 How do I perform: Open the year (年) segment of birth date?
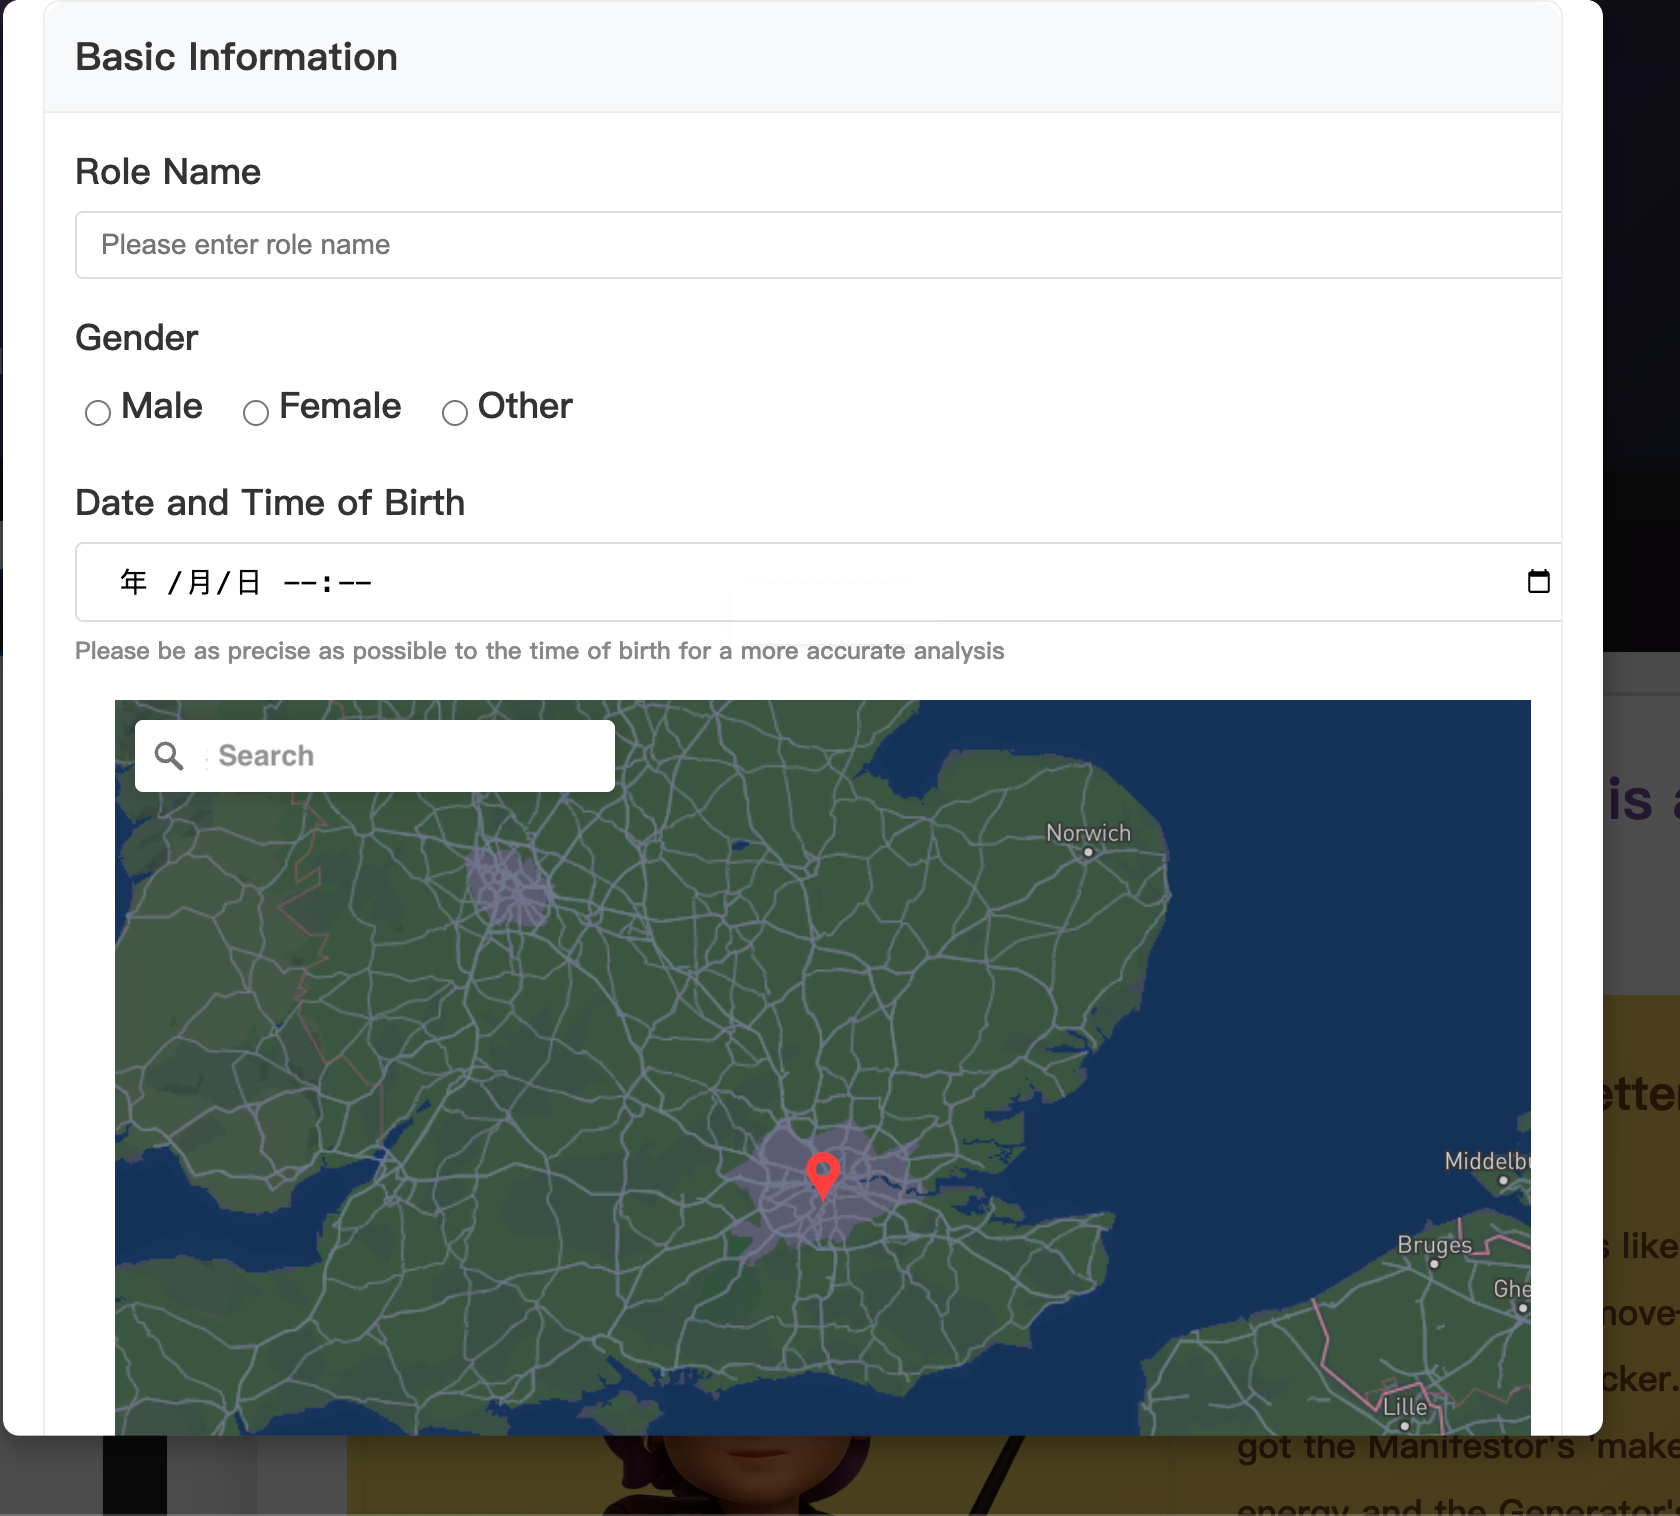coord(133,582)
